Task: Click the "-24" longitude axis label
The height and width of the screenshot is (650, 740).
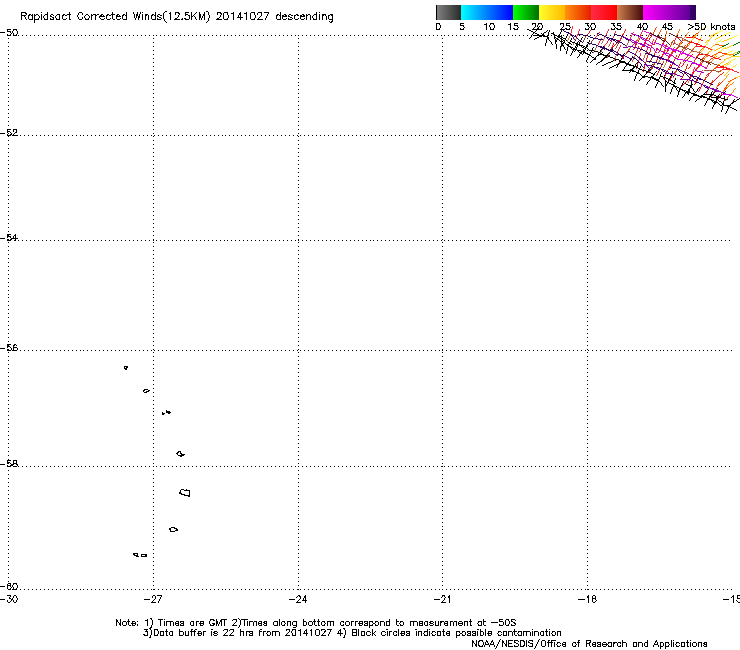Action: (x=298, y=599)
